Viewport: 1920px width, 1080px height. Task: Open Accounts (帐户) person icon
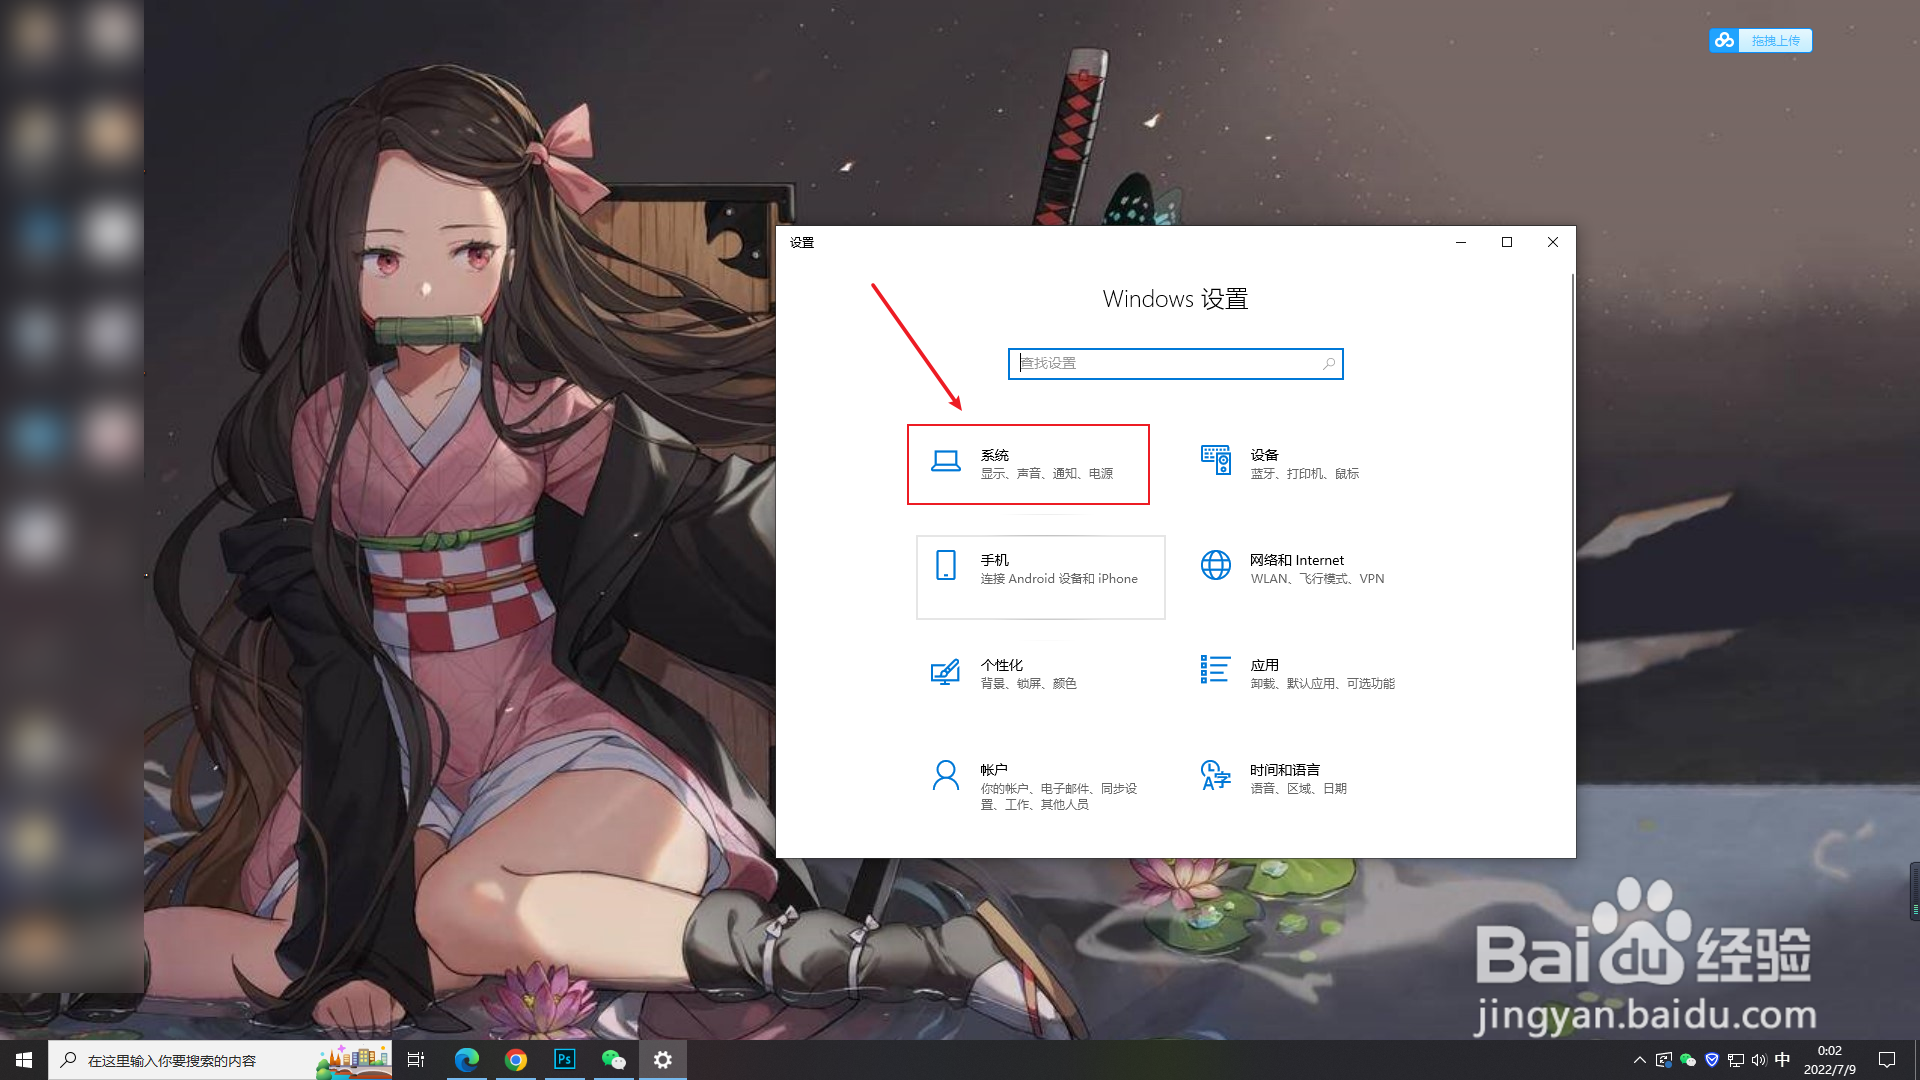tap(945, 776)
